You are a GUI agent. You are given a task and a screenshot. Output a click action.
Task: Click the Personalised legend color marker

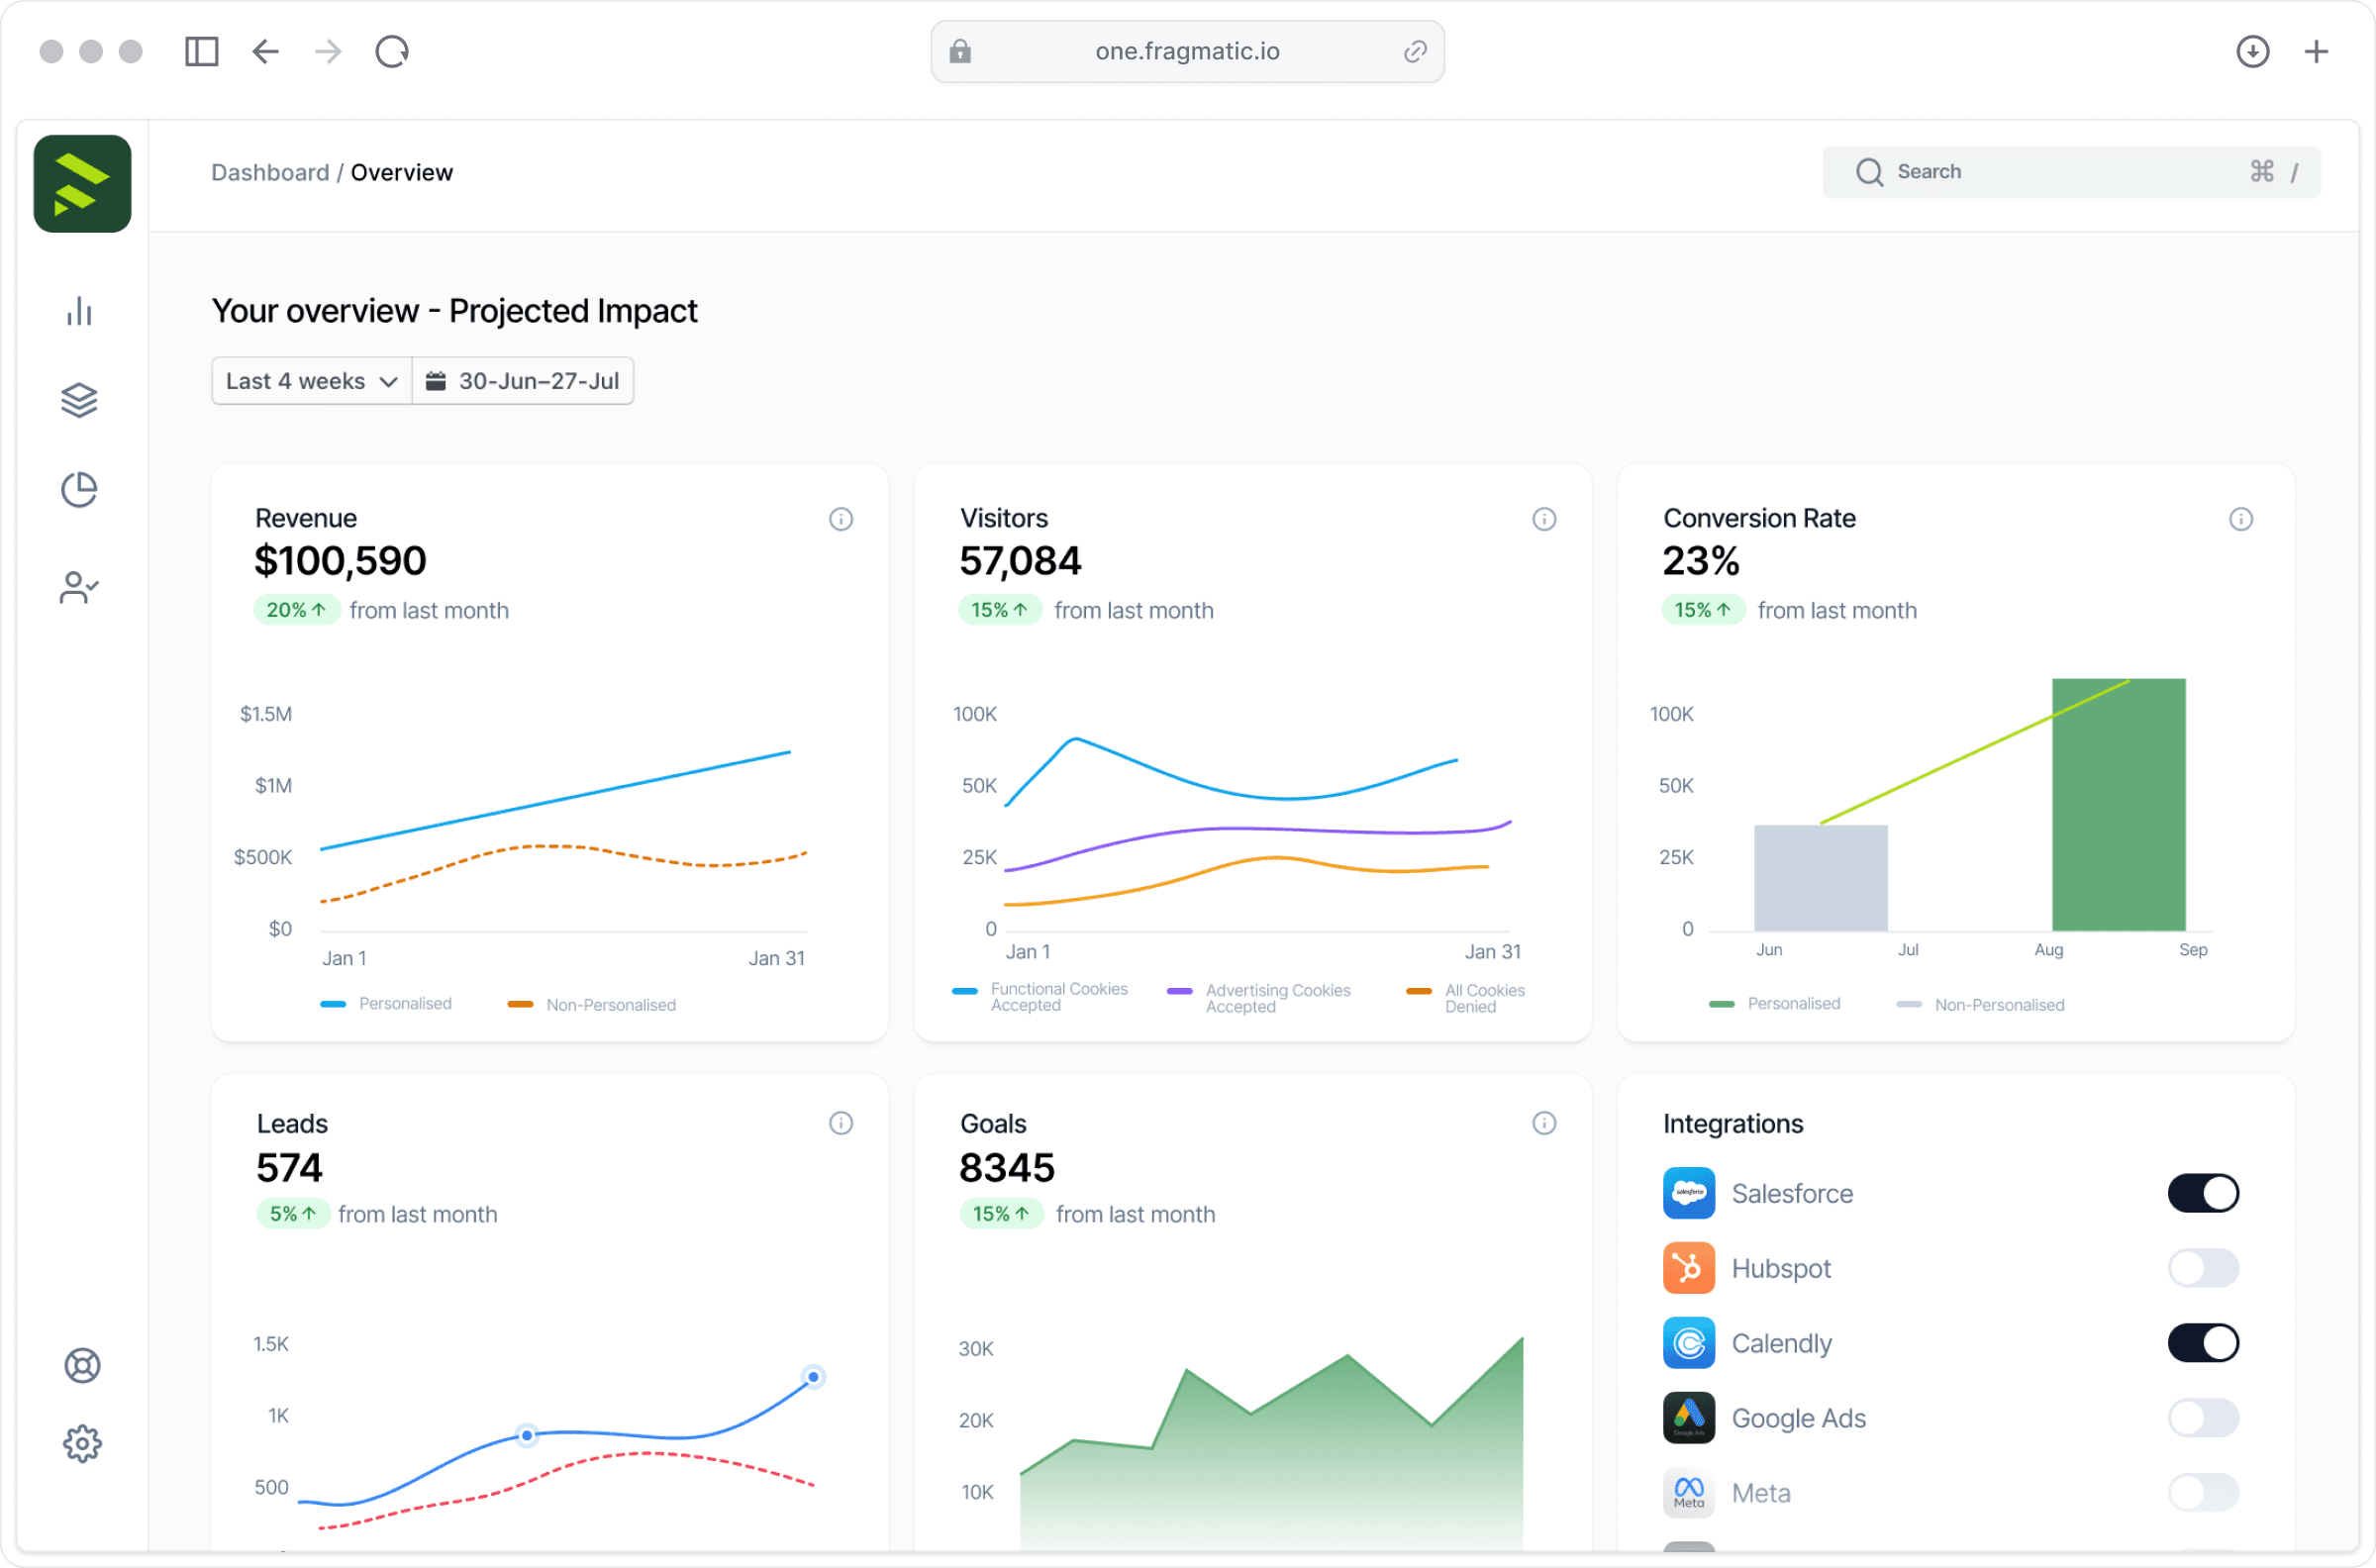(333, 1003)
